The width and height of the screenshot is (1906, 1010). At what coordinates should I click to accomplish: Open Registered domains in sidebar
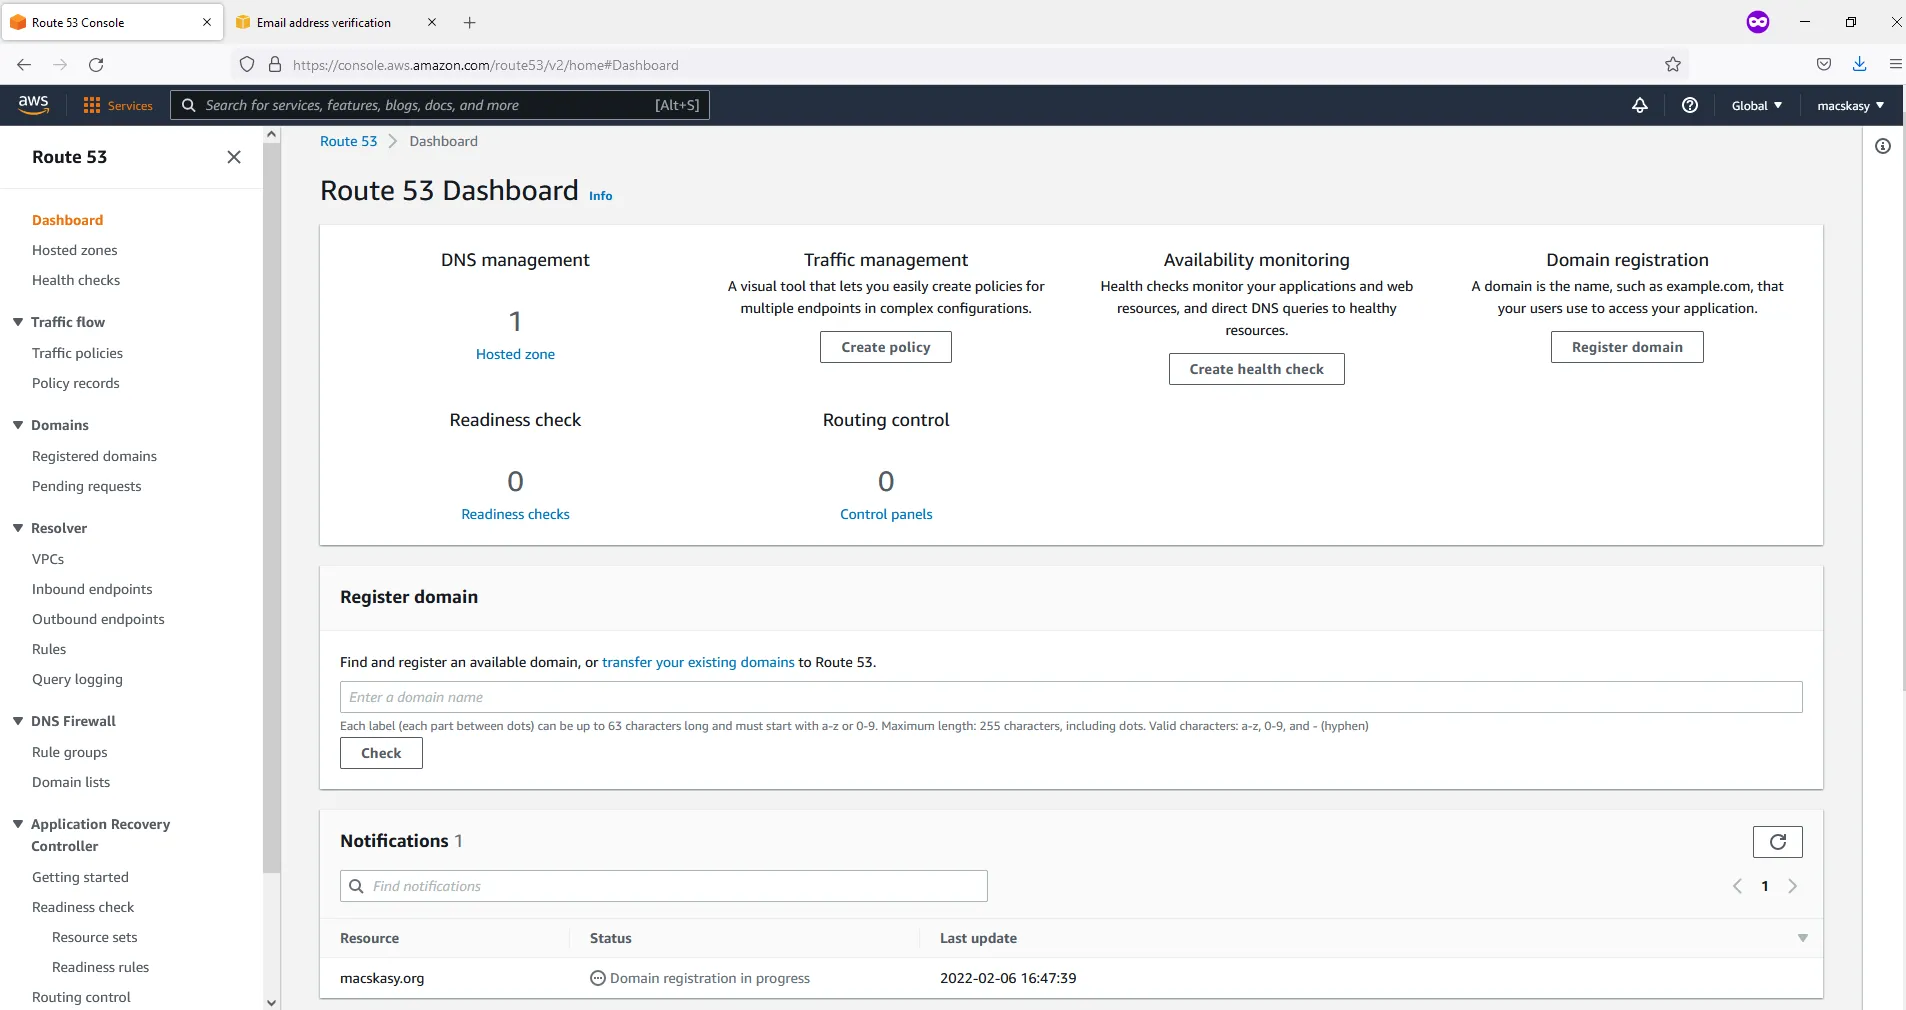click(94, 456)
